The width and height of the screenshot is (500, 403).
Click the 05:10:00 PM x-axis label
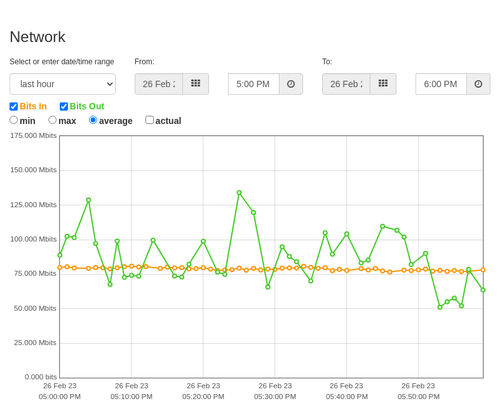click(x=131, y=397)
